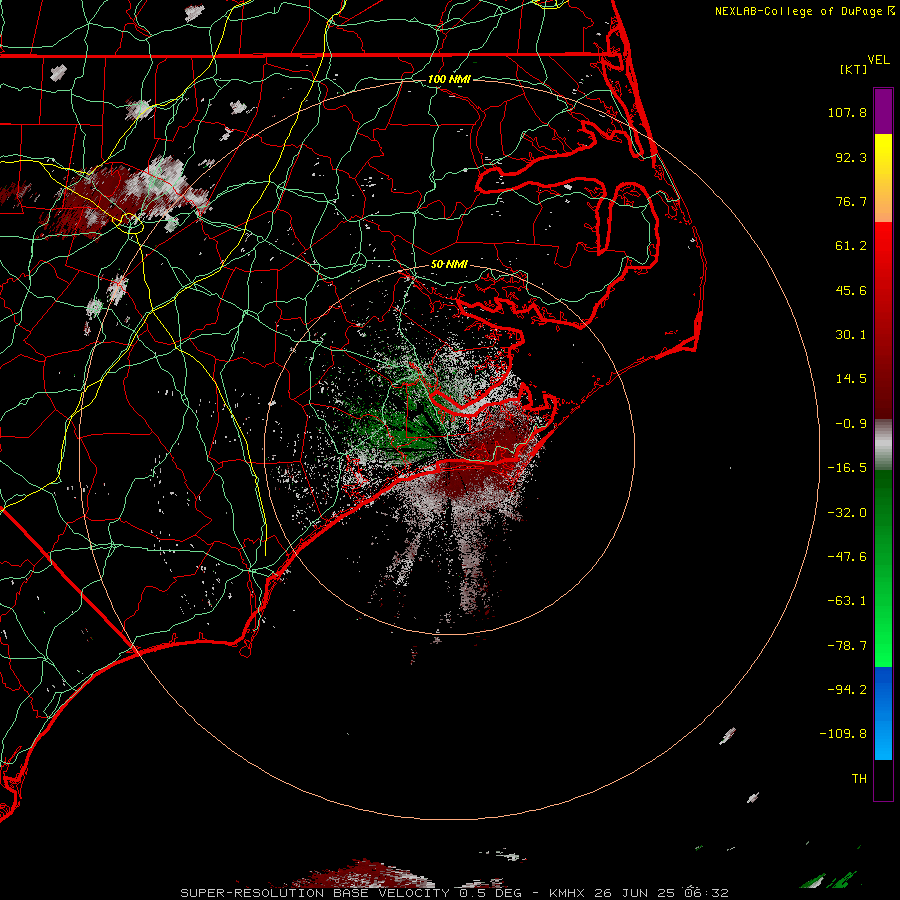Click the light blue segment of the color bar
The image size is (900, 900).
pos(883,738)
